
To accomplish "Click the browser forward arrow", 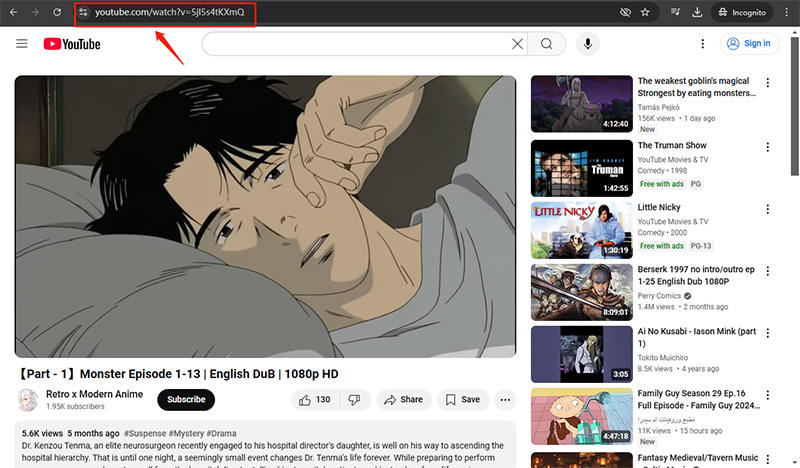I will (x=35, y=12).
